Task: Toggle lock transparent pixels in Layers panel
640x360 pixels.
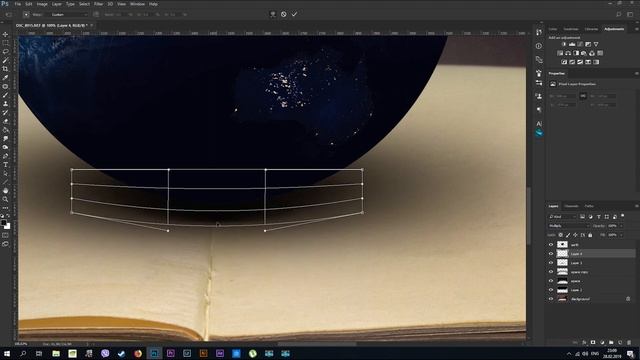Action: pyautogui.click(x=561, y=235)
